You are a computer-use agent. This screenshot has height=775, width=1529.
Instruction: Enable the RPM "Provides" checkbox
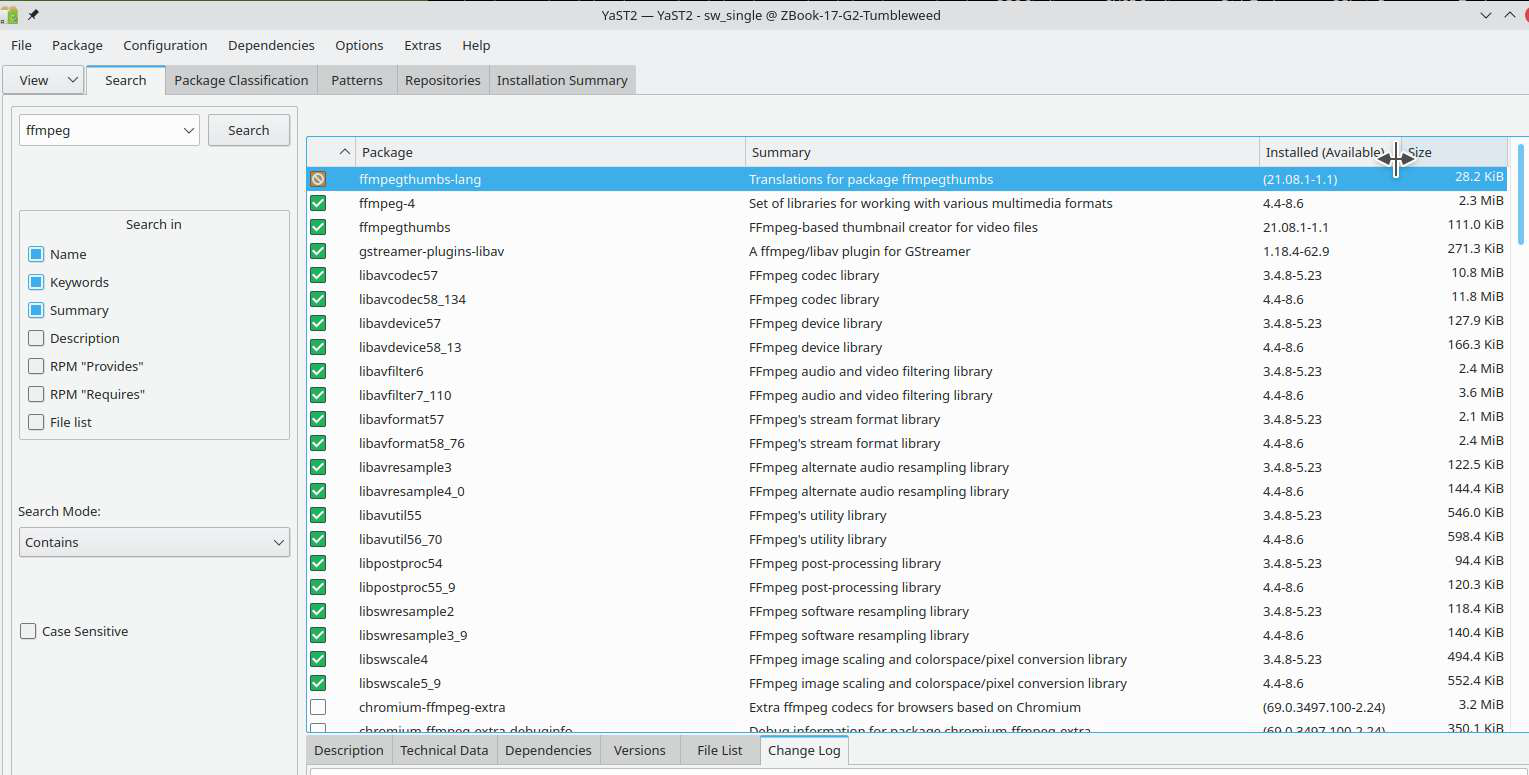coord(36,366)
